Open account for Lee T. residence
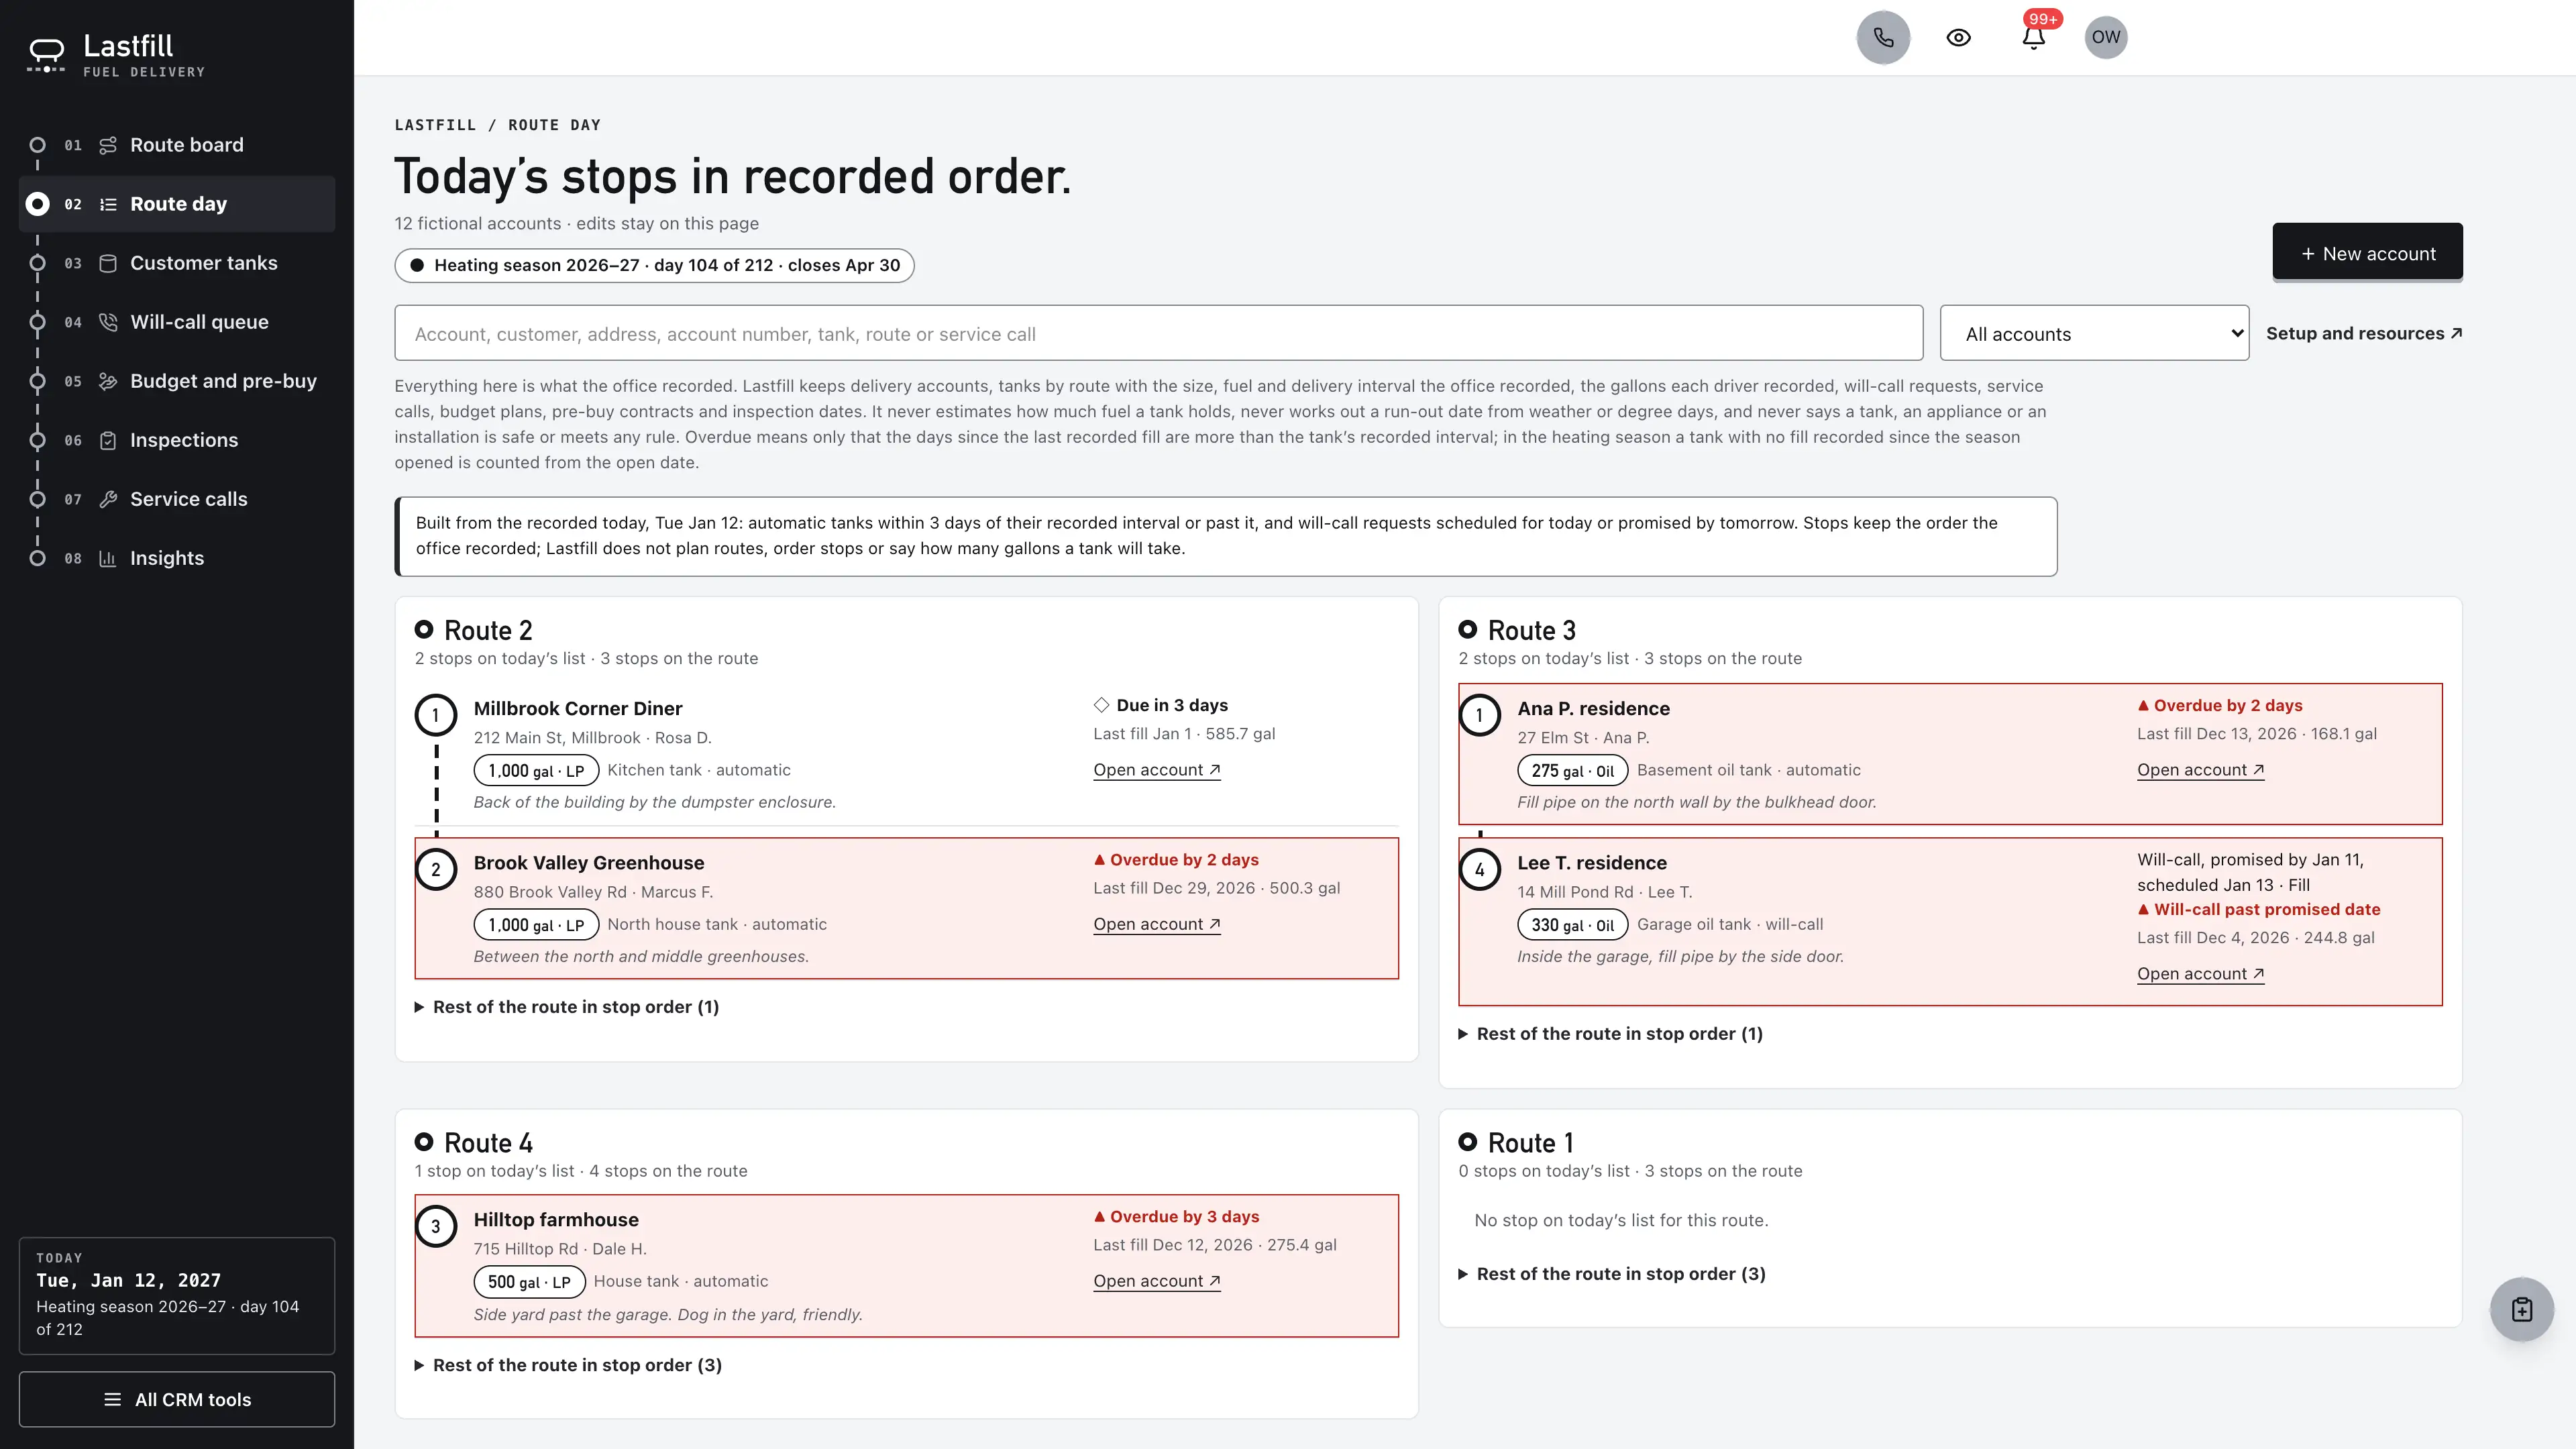The height and width of the screenshot is (1449, 2576). tap(2200, 974)
